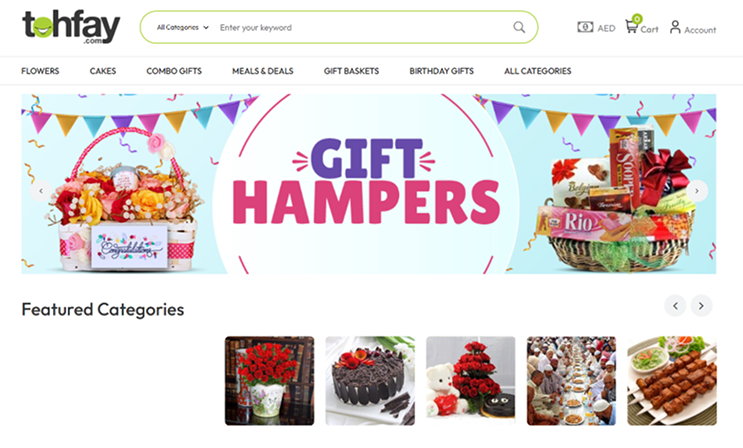Viewport: 743px width, 448px height.
Task: Open the ALL CATEGORIES menu
Action: 537,71
